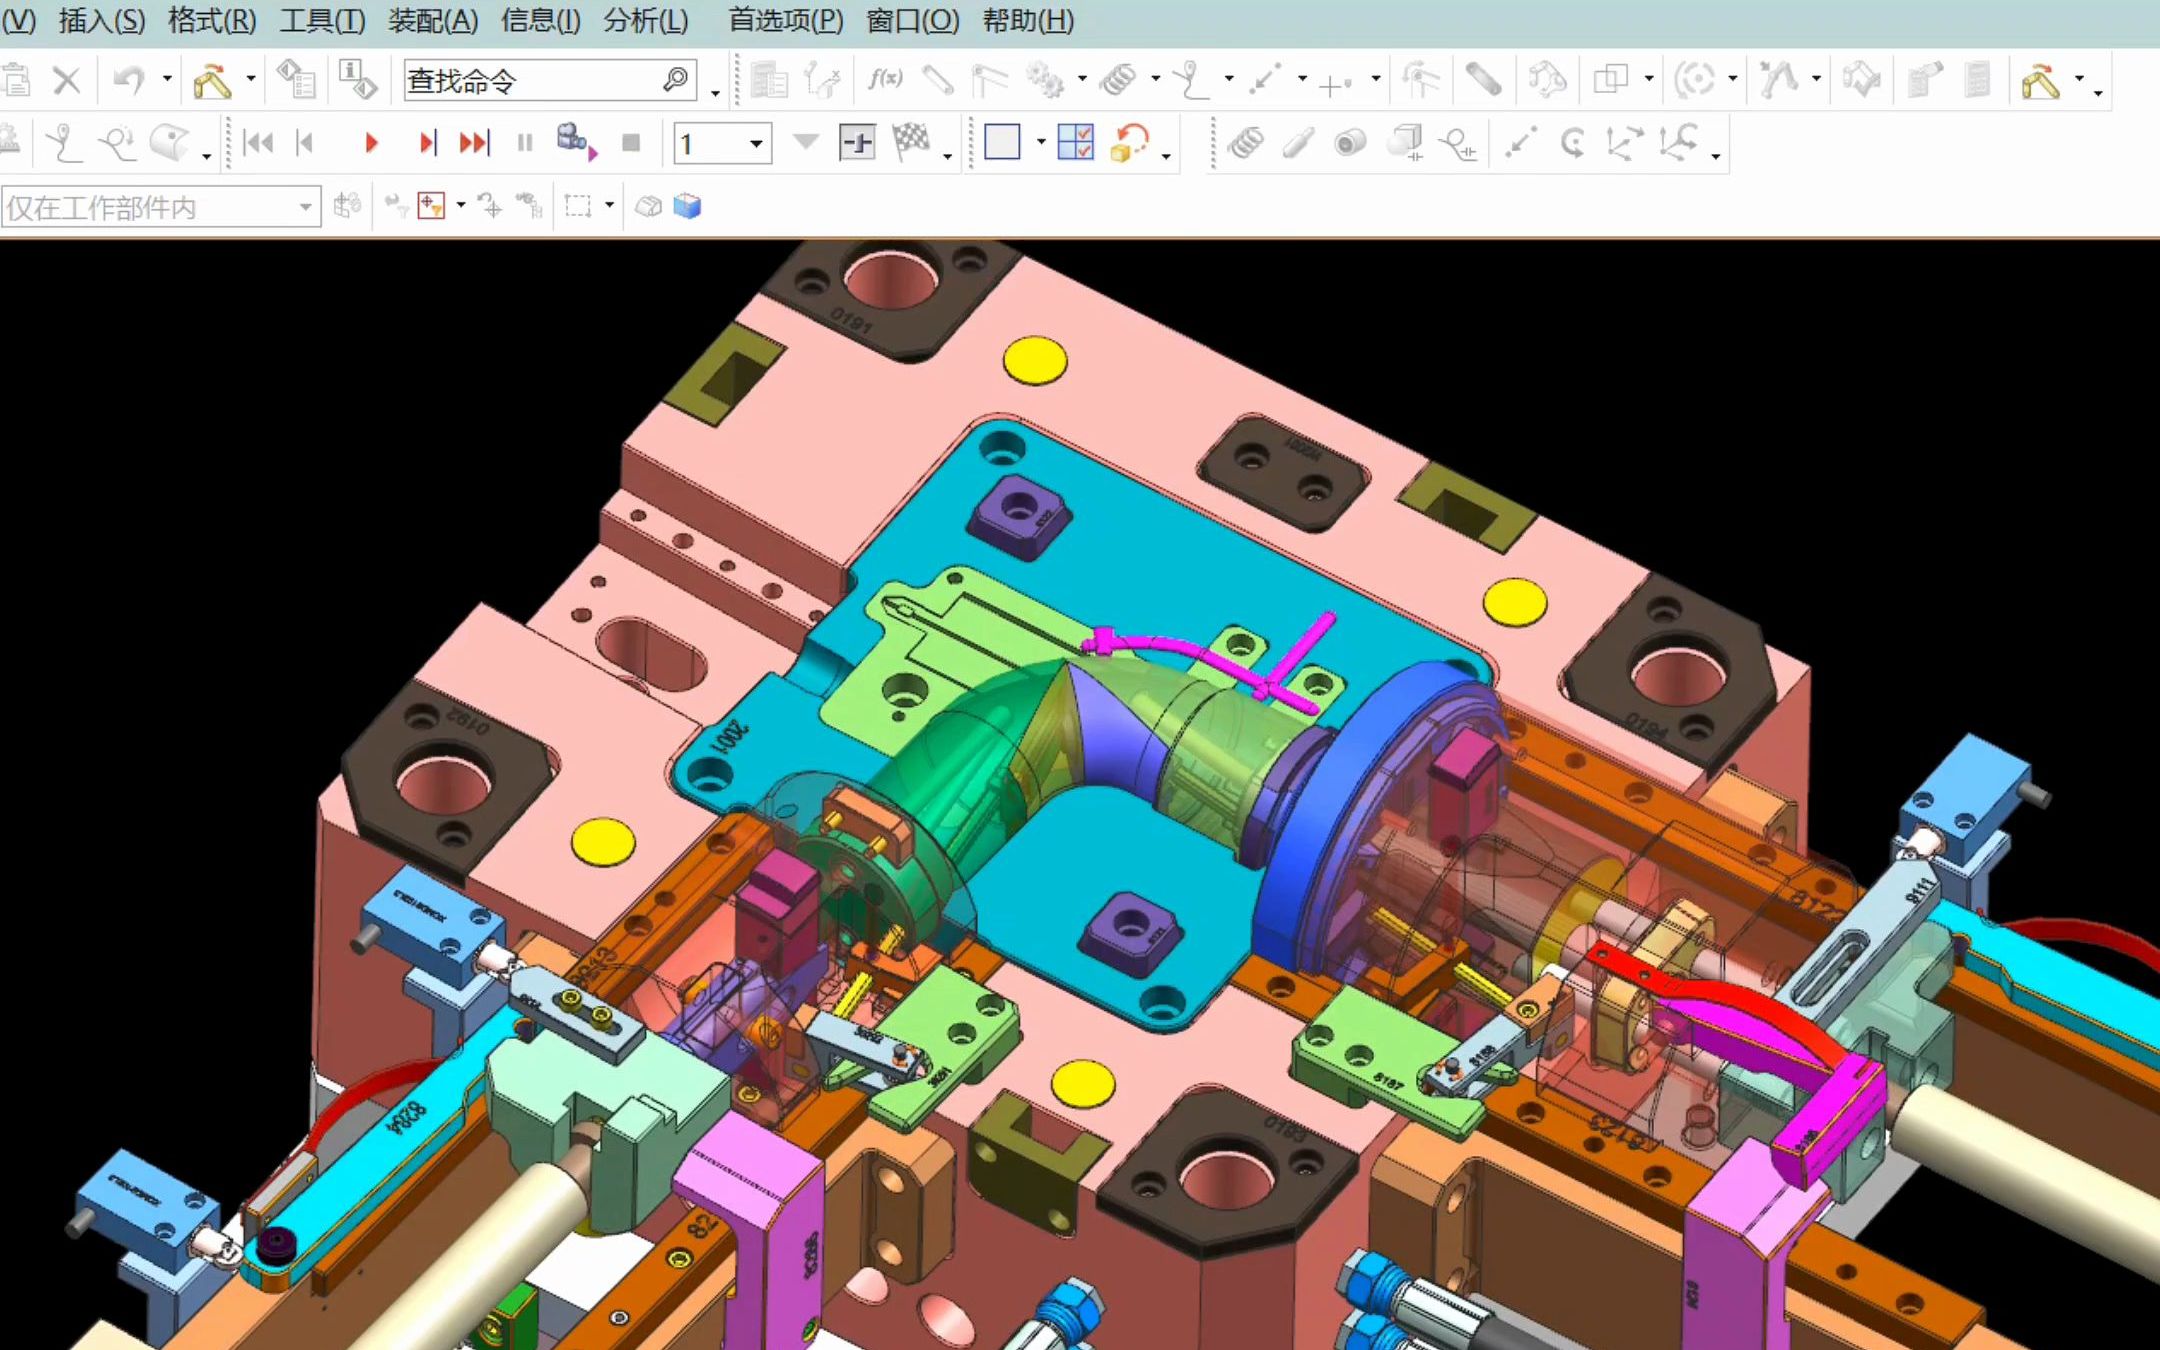
Task: Toggle the rectangle selection marquee icon
Action: point(578,207)
